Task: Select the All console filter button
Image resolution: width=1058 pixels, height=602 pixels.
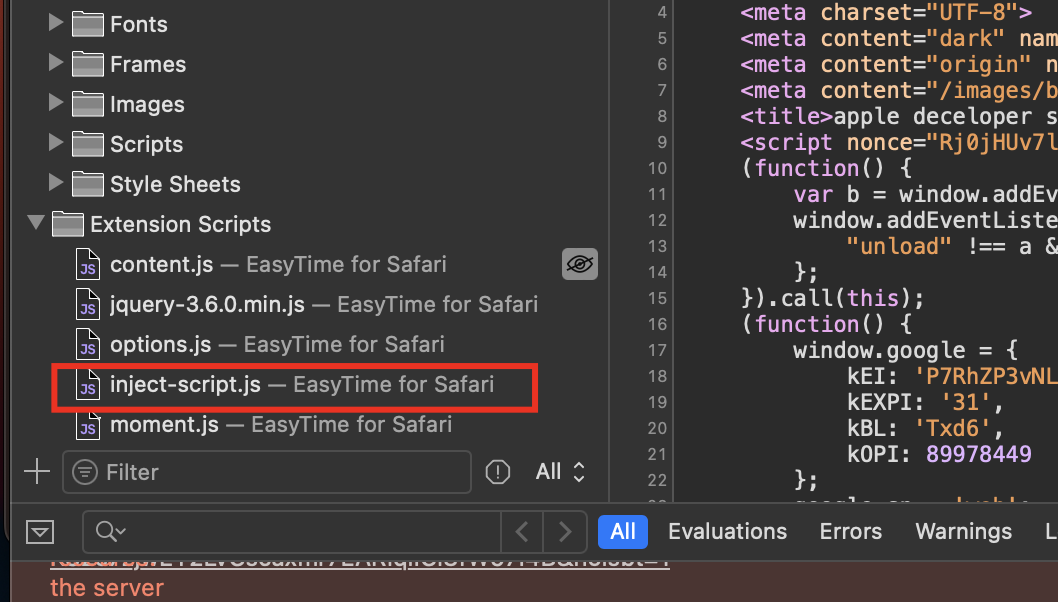Action: (622, 532)
